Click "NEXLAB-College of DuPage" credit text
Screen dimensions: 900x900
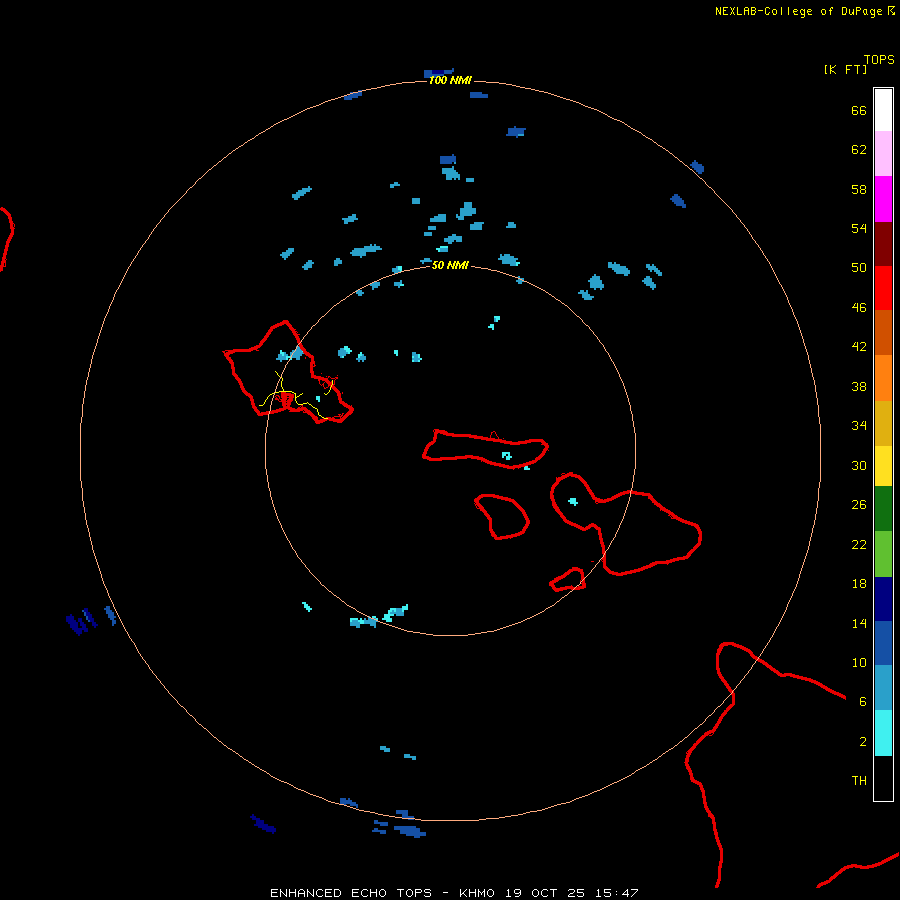click(798, 11)
